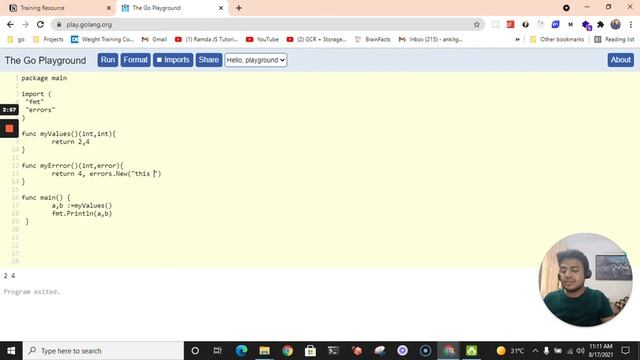This screenshot has width=640, height=360.
Task: Open the Hello, playground examples dropdown
Action: coord(256,60)
